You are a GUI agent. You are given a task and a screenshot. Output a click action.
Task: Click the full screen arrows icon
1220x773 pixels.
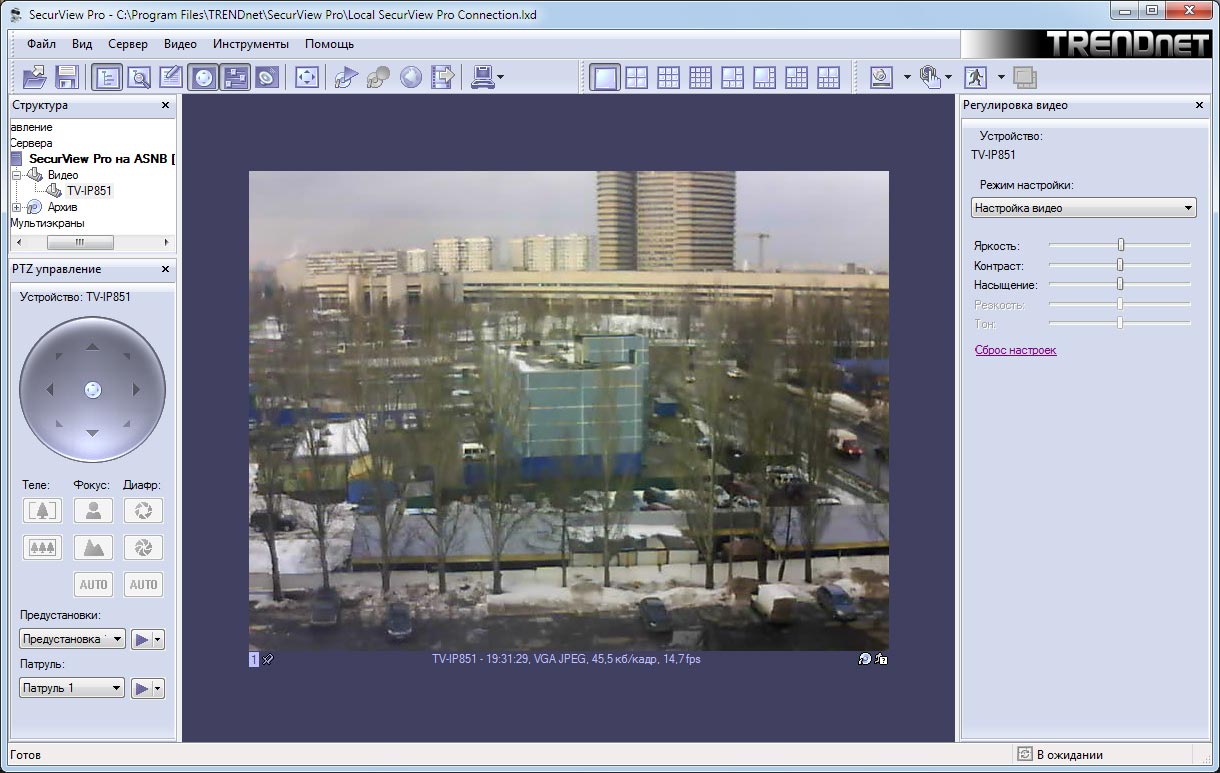click(307, 77)
